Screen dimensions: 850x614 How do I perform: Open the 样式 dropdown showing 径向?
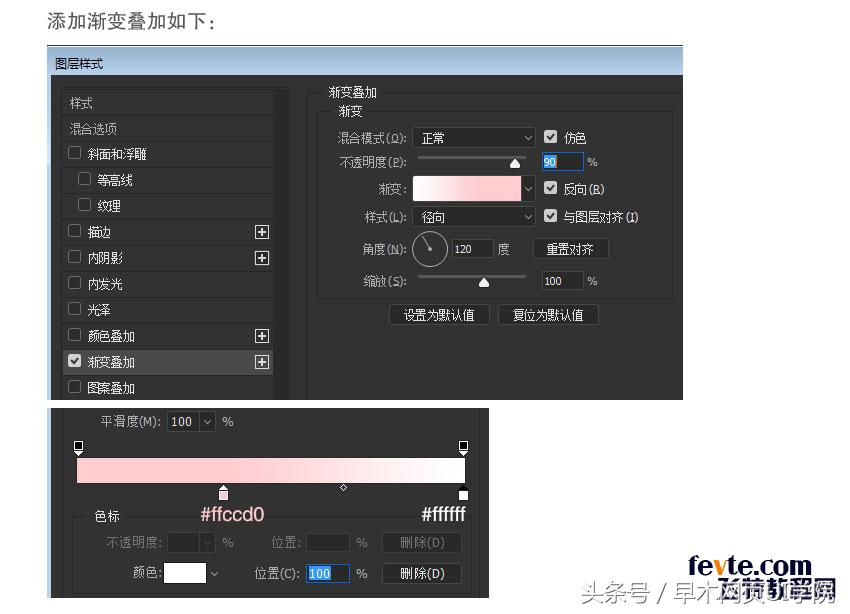(x=473, y=216)
